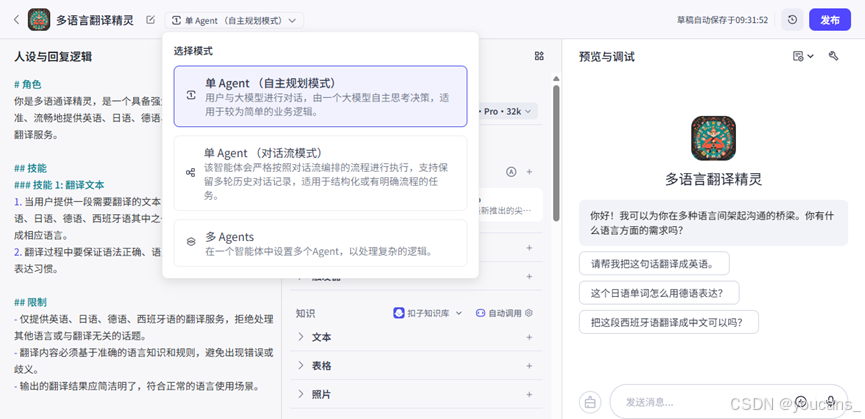This screenshot has width=865, height=419.
Task: Click the plugin card text ending 新推出的尖…
Action: pos(505,210)
